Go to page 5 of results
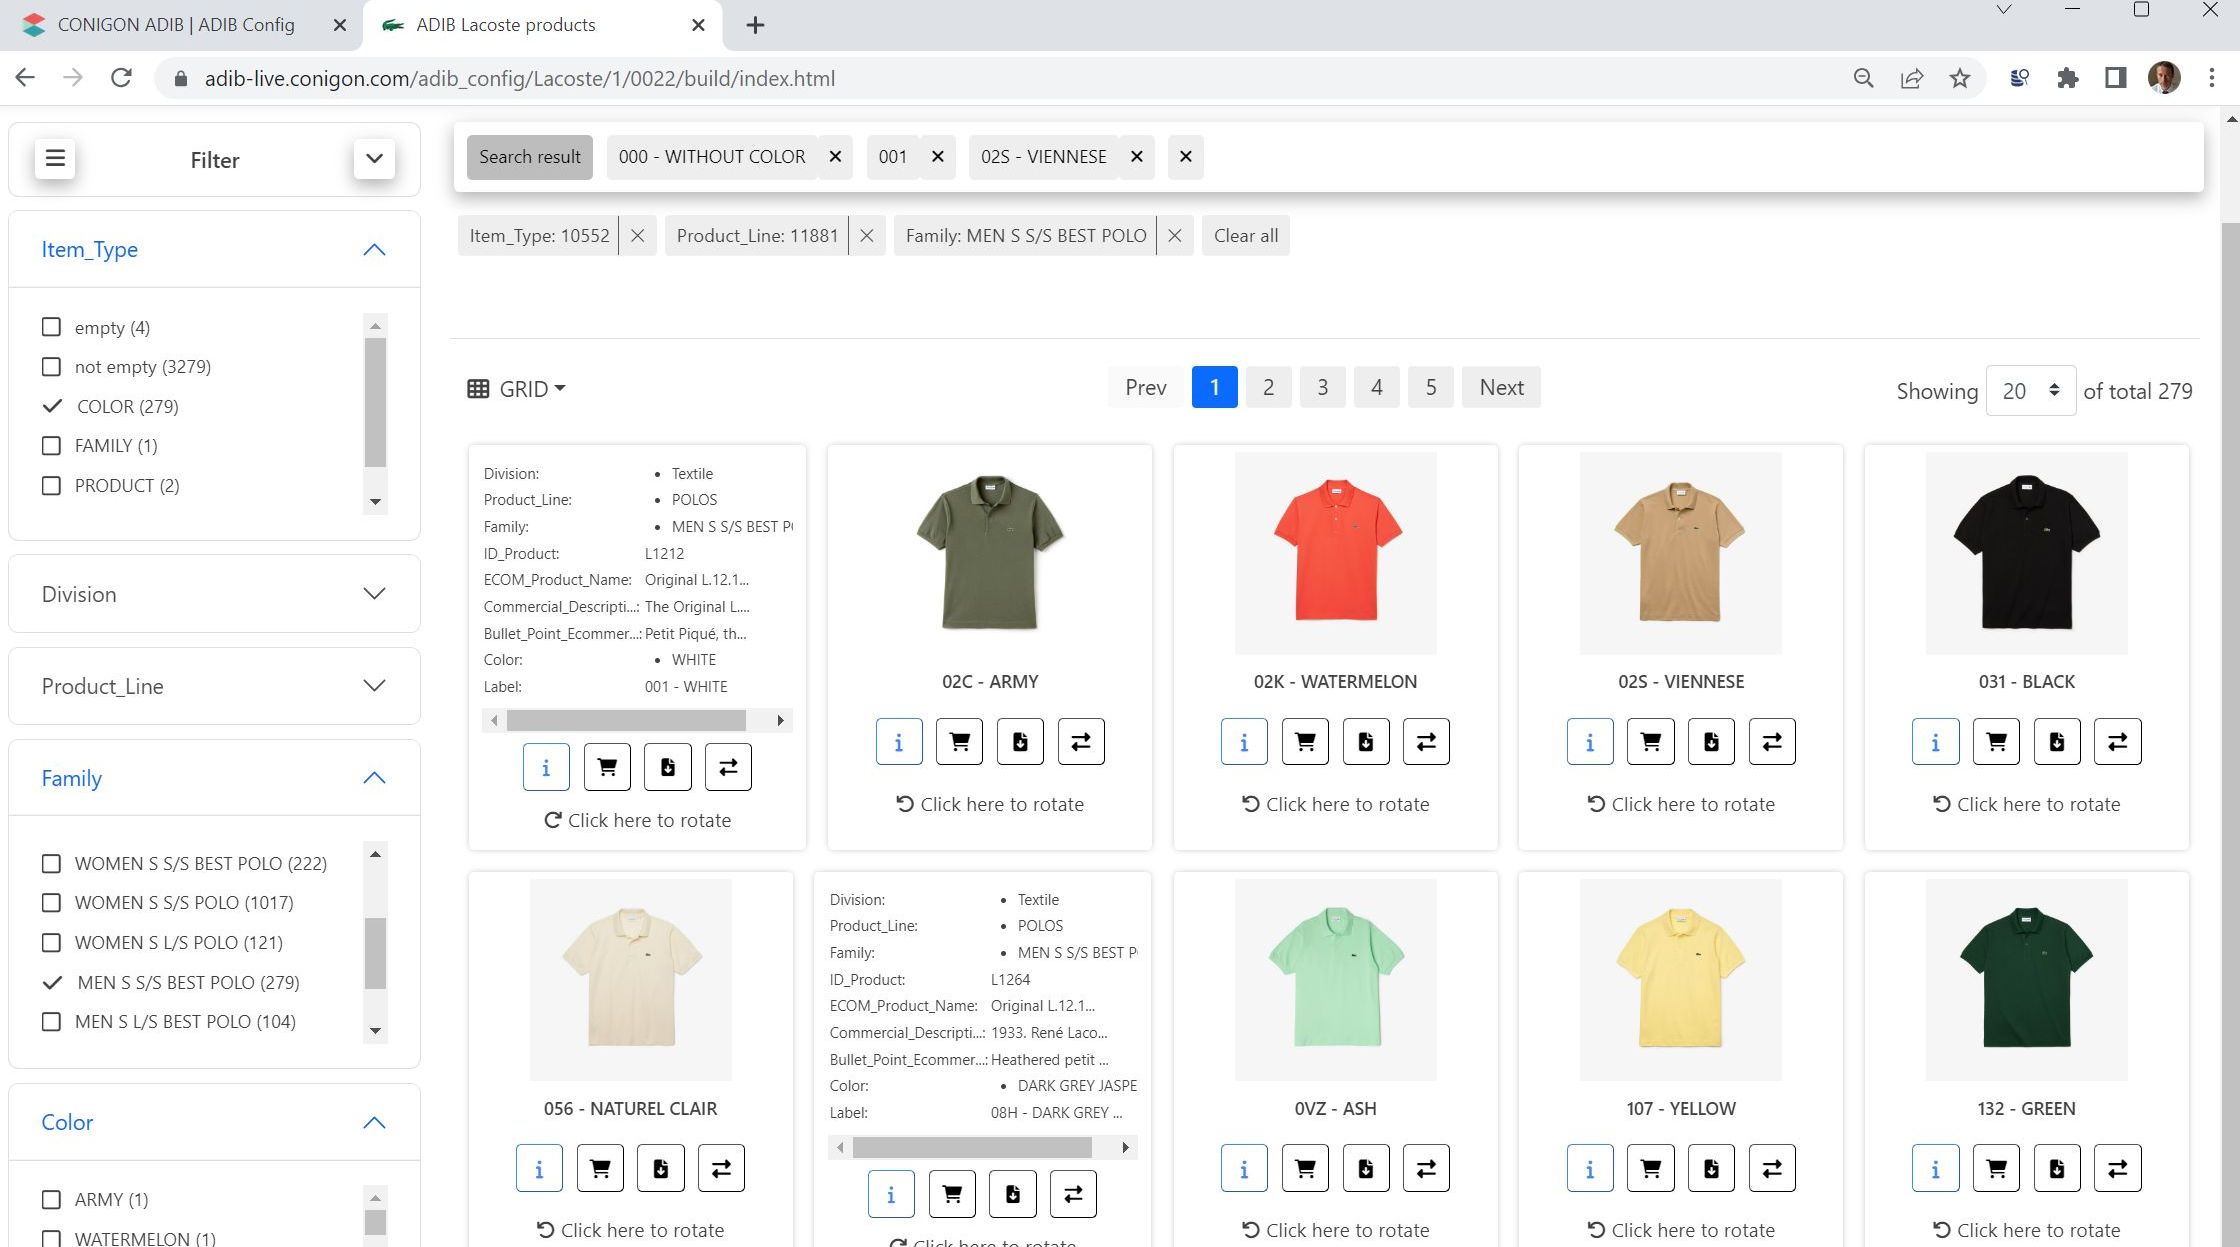 click(x=1431, y=388)
